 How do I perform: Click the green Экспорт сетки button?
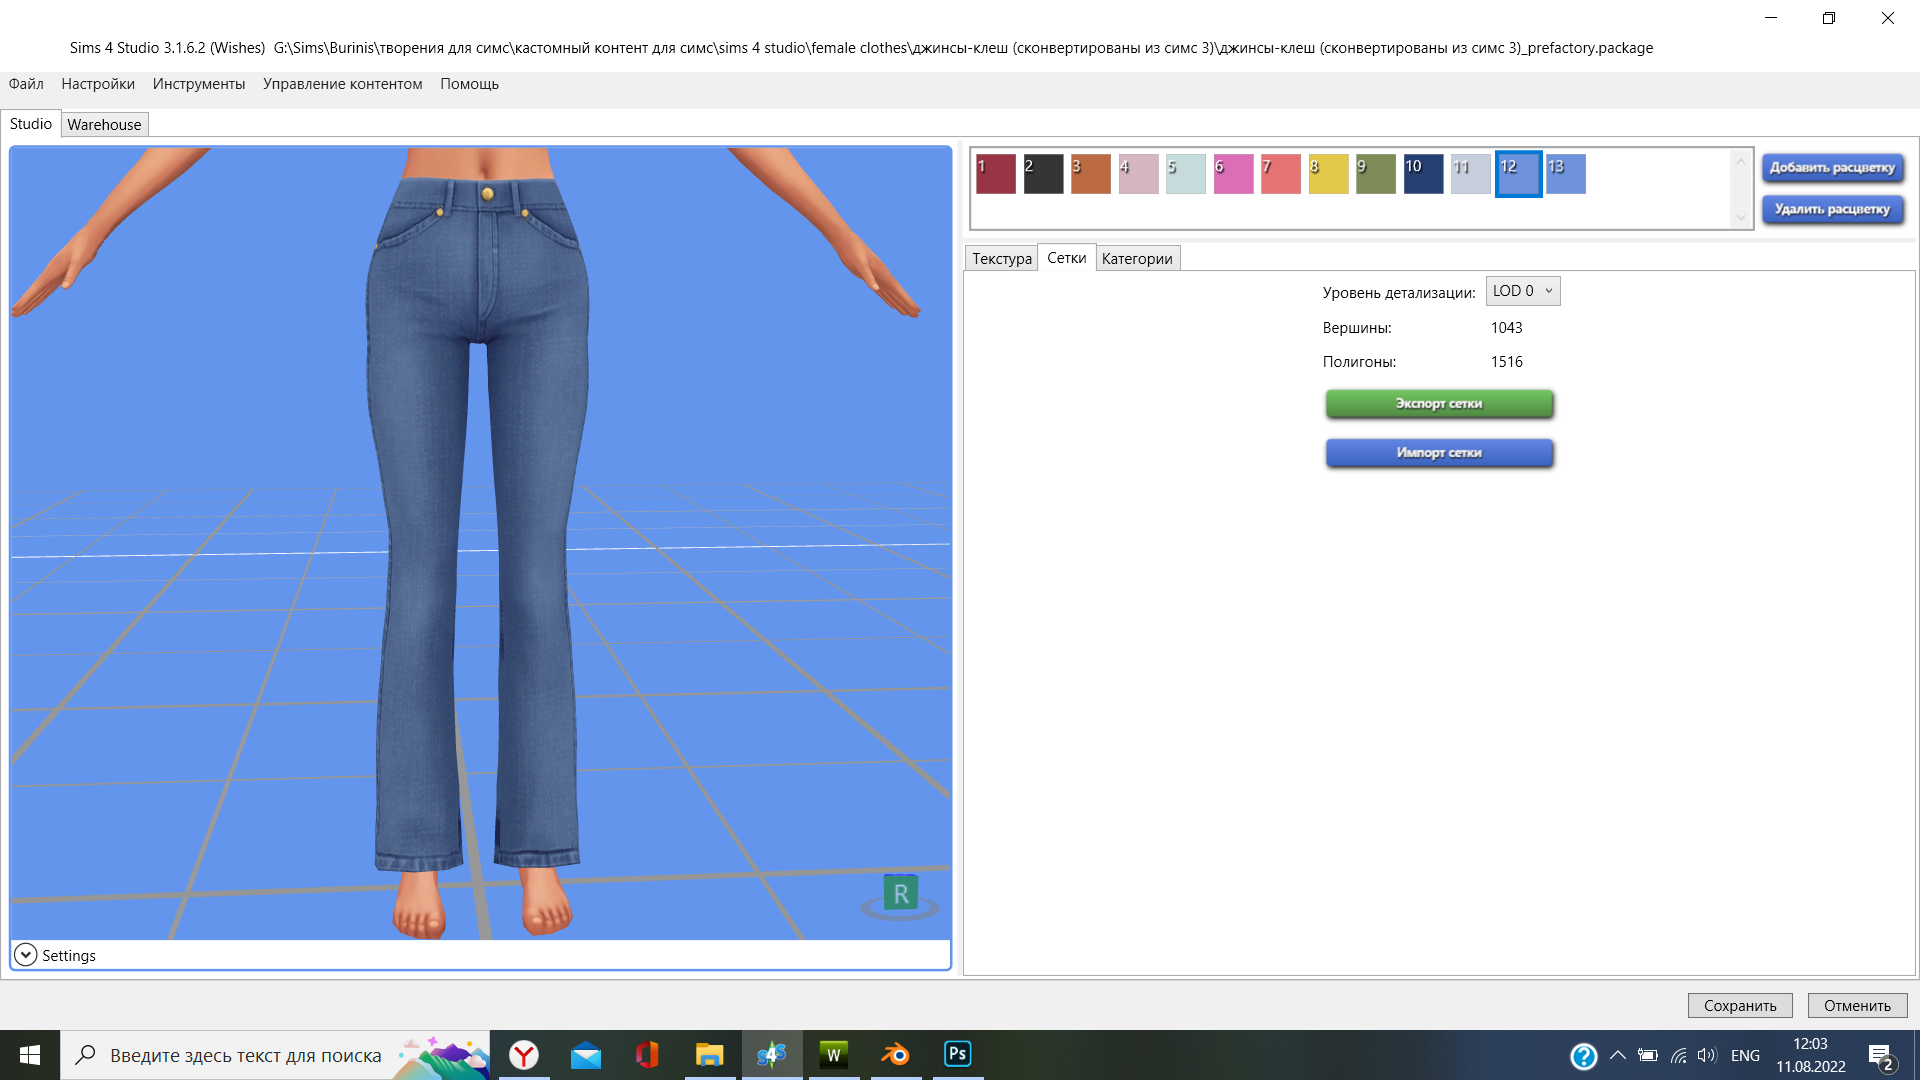(x=1439, y=403)
